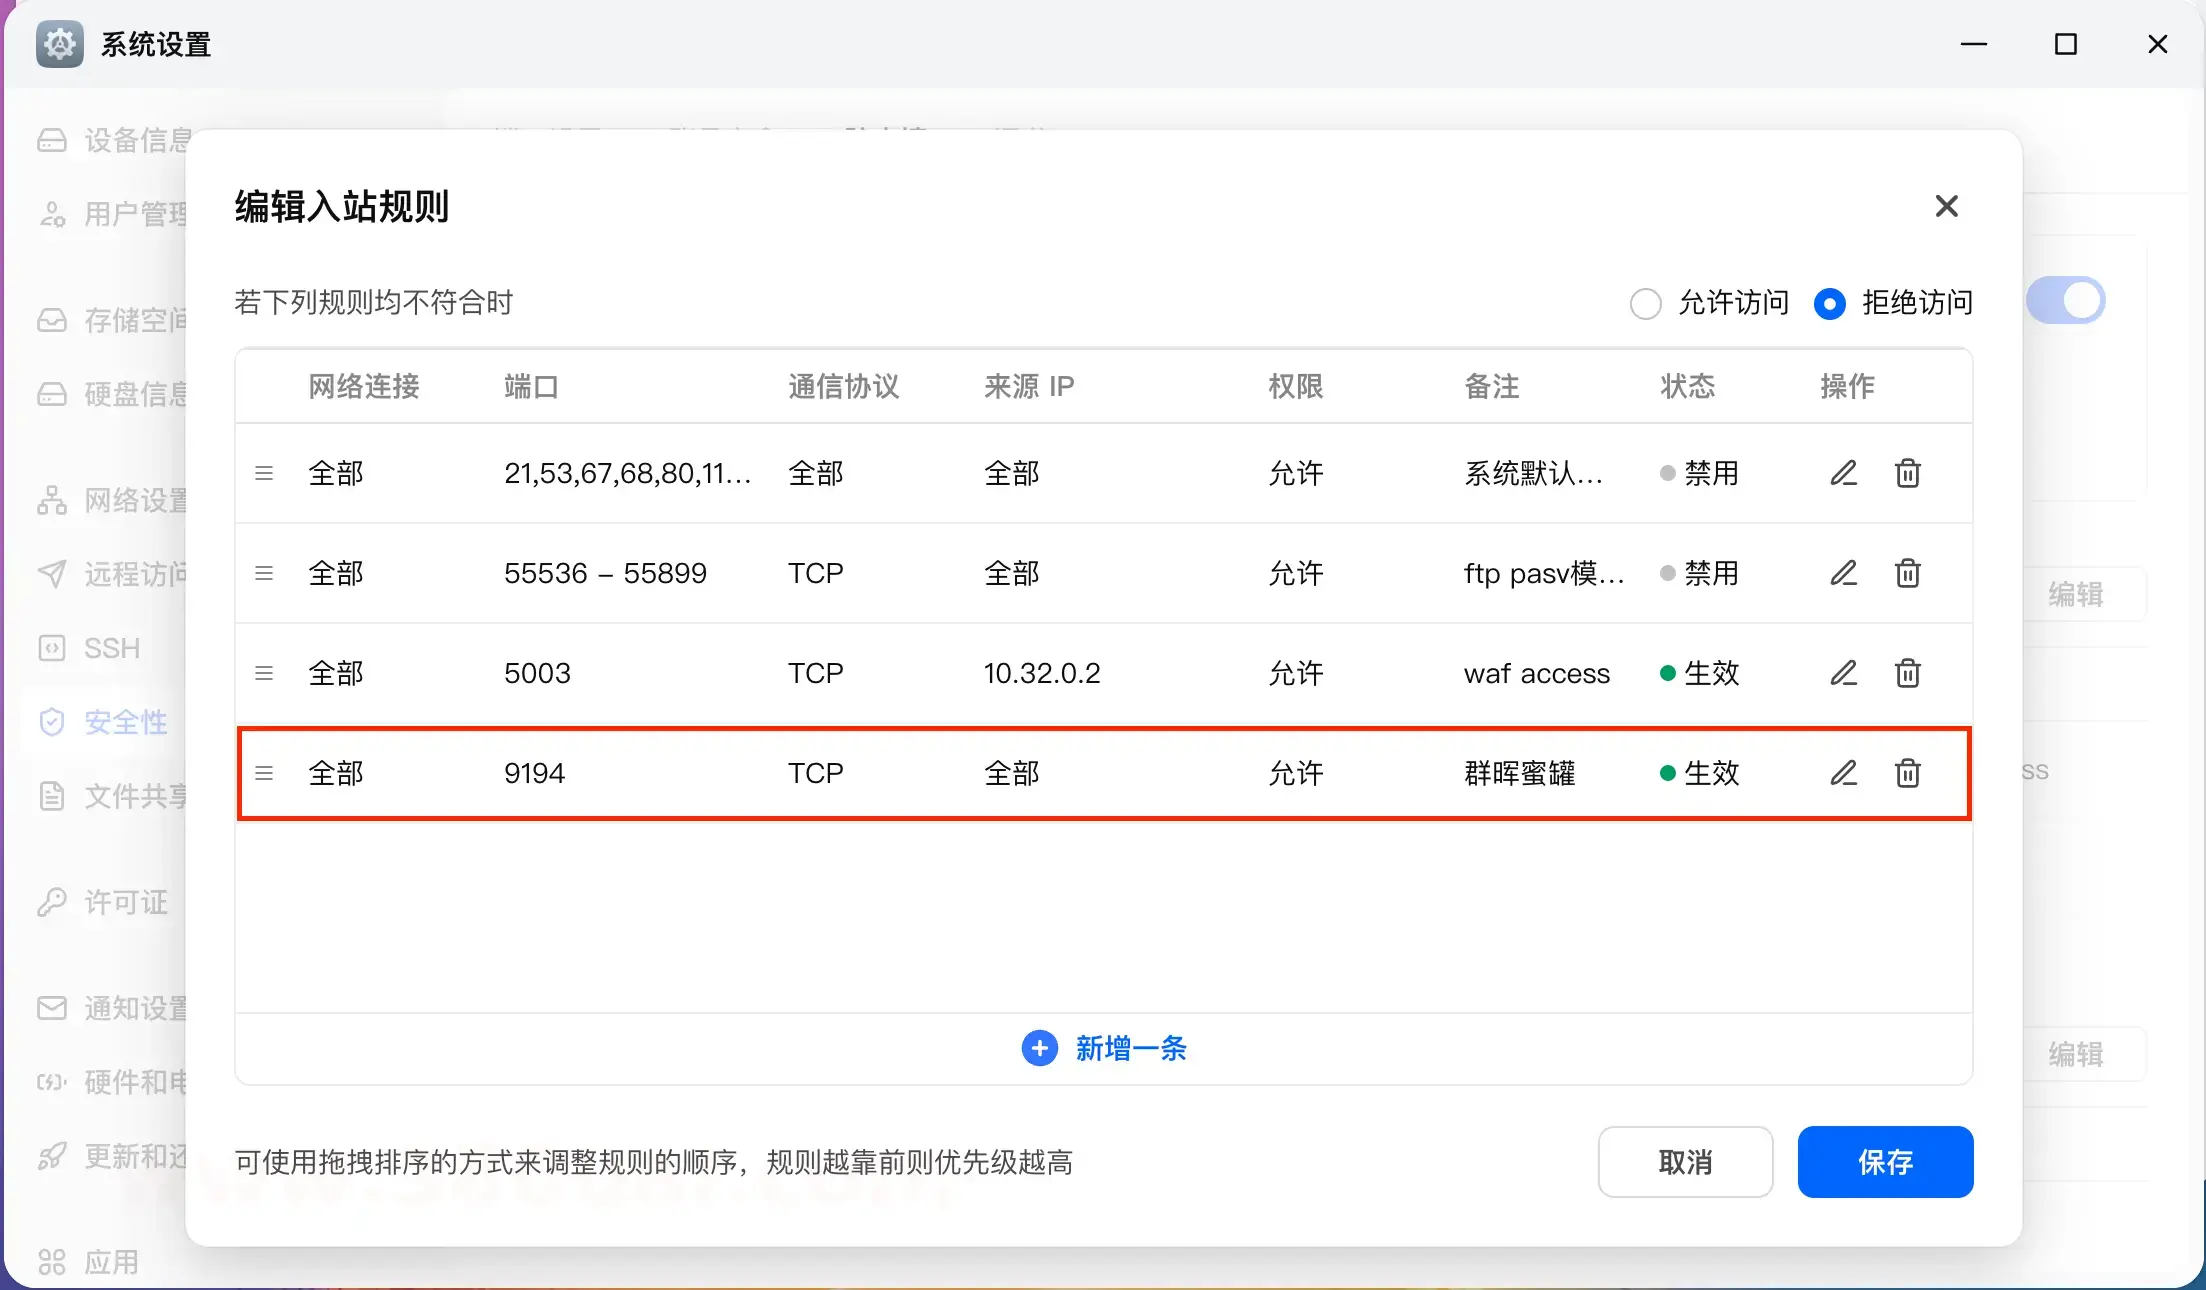Open 安全性 in the sidebar
This screenshot has height=1290, width=2206.
pyautogui.click(x=125, y=722)
